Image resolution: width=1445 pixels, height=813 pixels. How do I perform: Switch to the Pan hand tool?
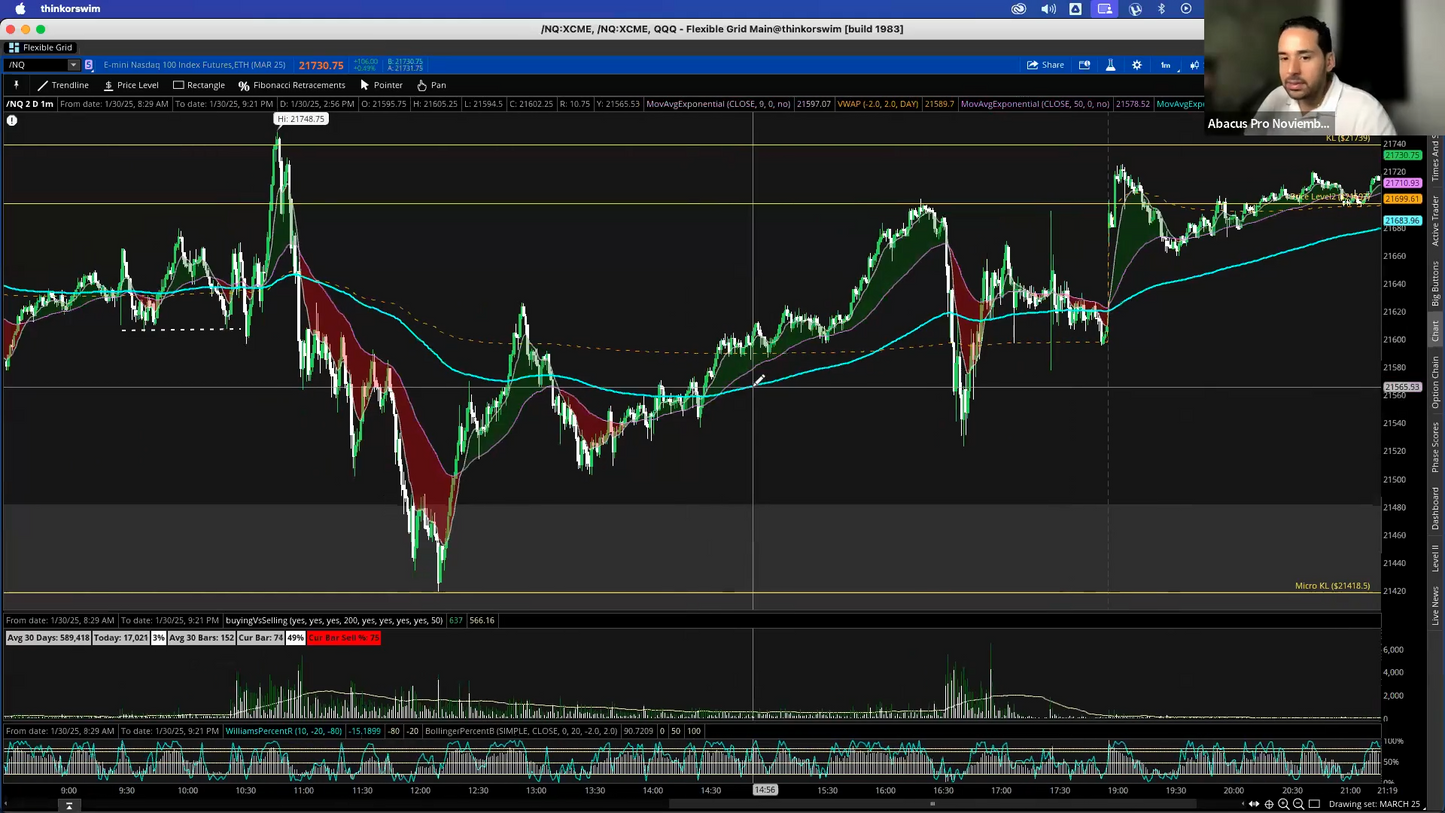pos(431,85)
